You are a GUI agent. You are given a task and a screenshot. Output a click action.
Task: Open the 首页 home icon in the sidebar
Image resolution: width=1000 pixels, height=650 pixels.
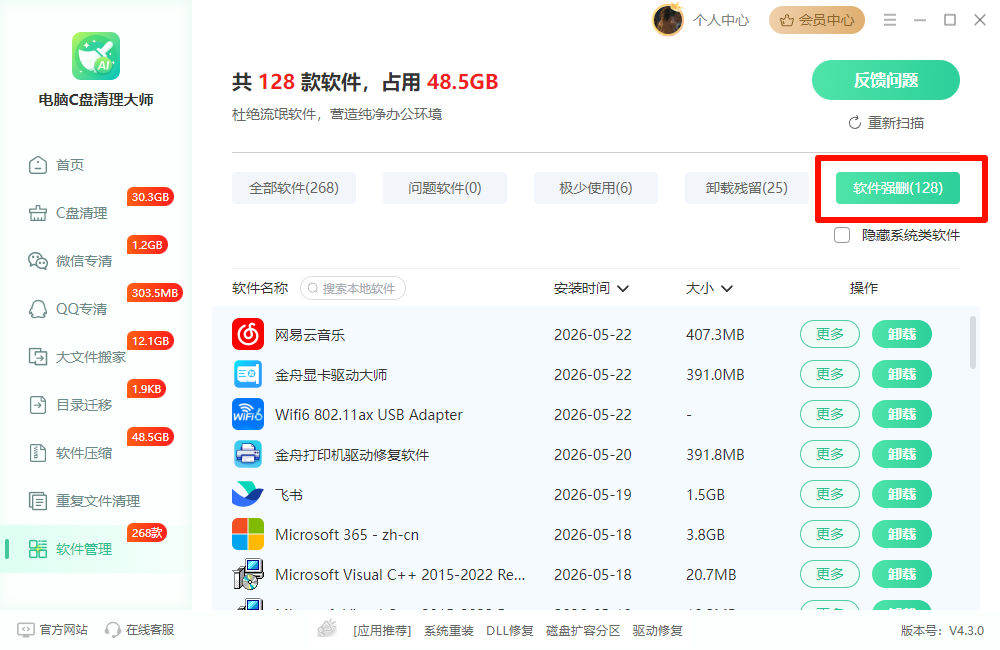[38, 165]
